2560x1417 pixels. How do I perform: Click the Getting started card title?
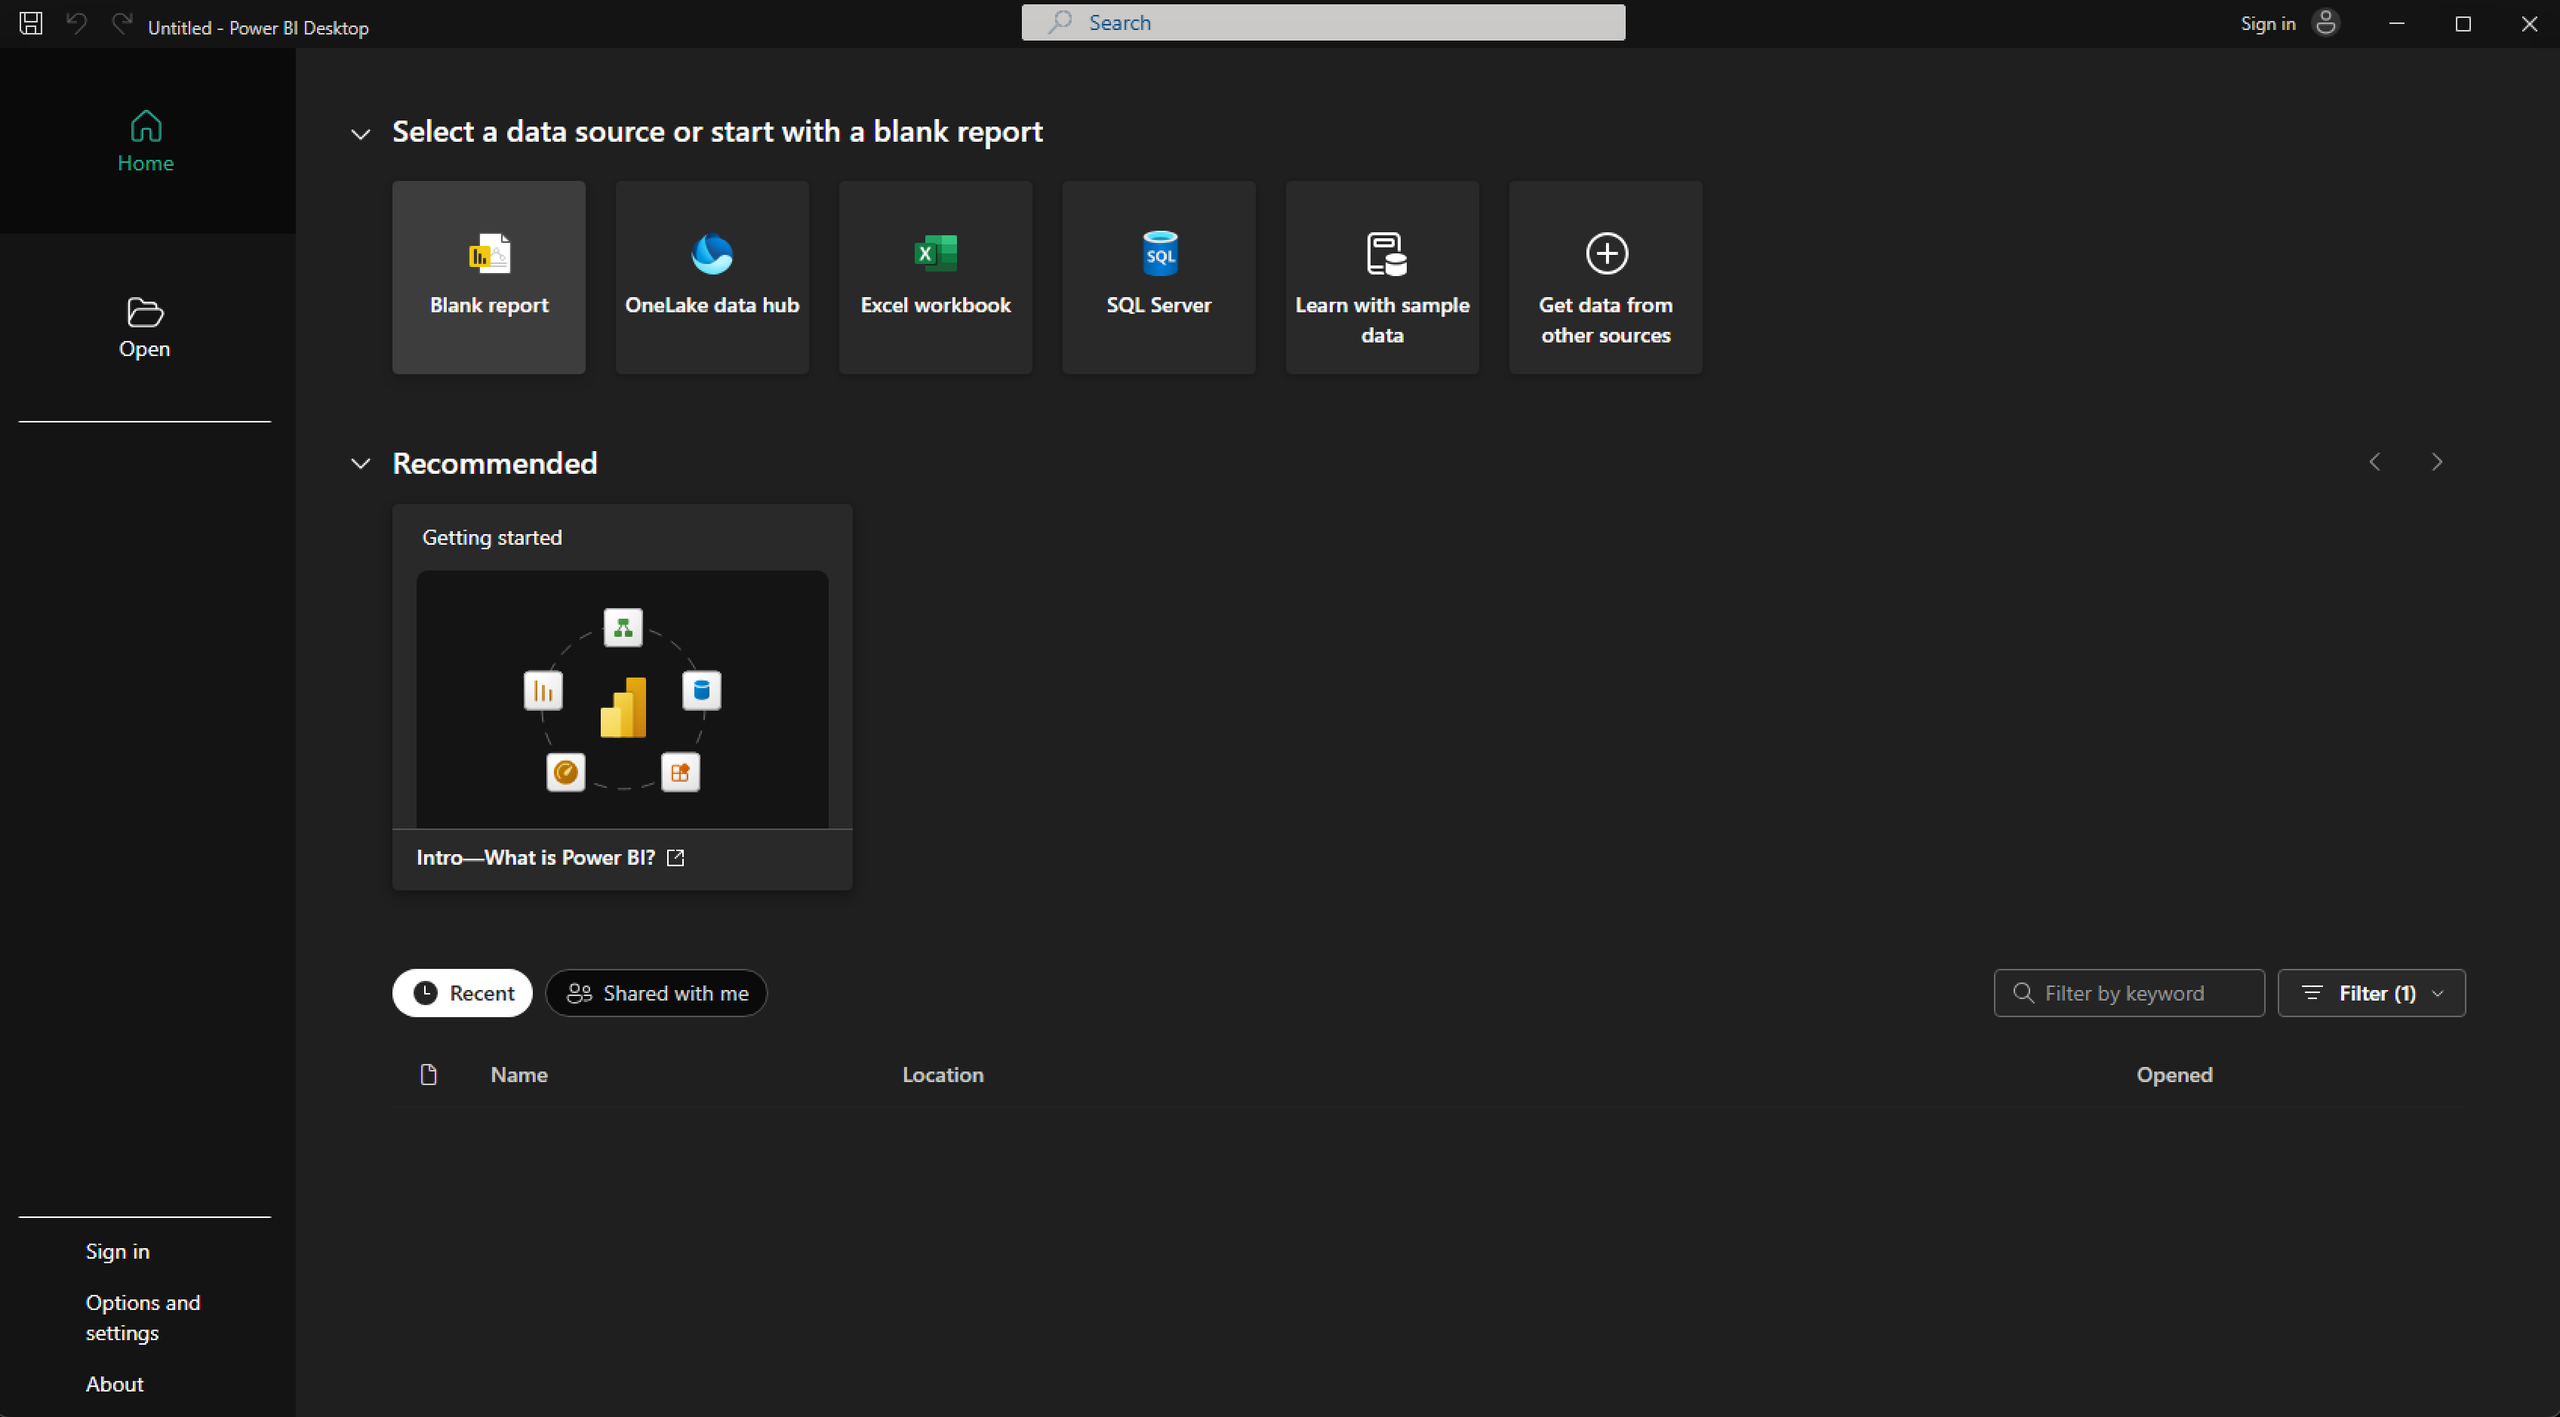click(492, 538)
